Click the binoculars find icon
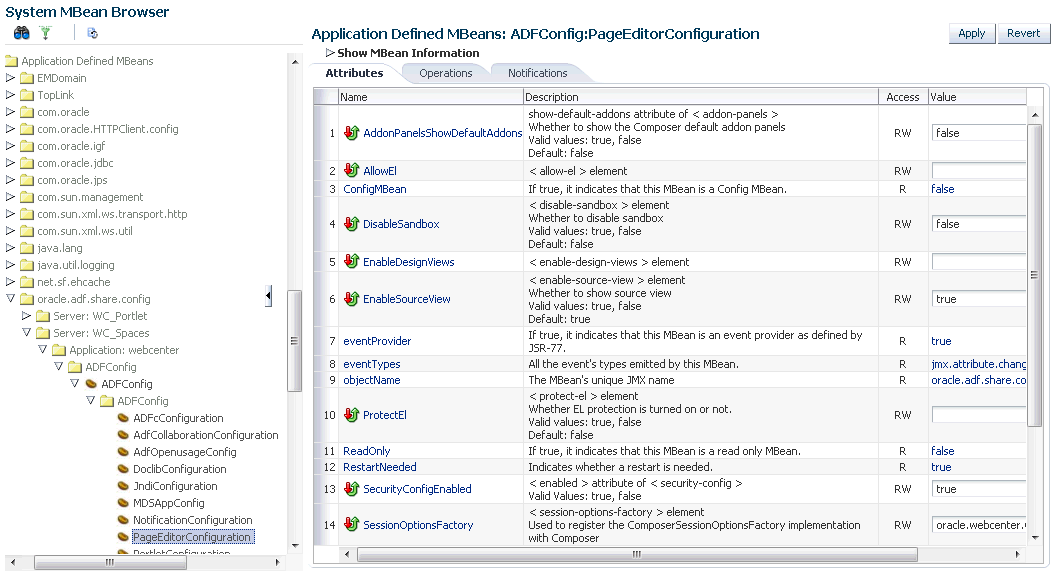The width and height of the screenshot is (1053, 573). click(x=21, y=32)
